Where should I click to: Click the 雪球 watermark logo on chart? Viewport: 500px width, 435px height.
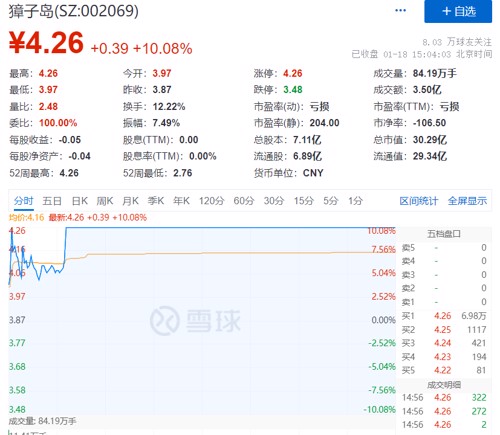(x=195, y=320)
